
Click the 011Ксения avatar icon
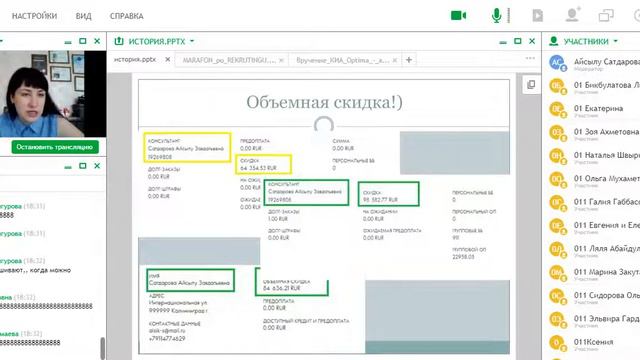click(557, 342)
